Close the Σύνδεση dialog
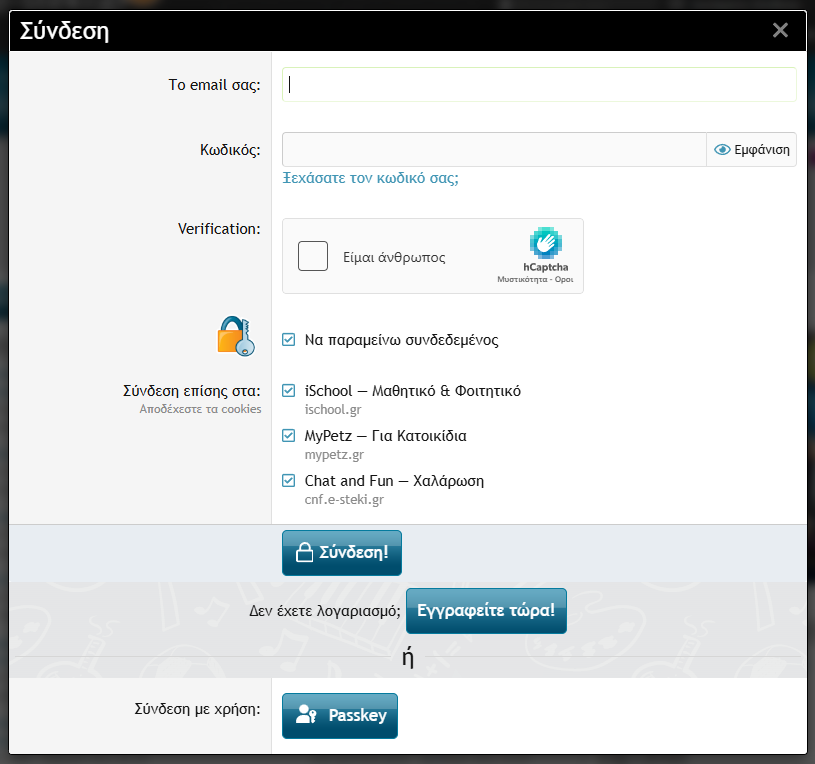This screenshot has width=815, height=764. (x=781, y=30)
